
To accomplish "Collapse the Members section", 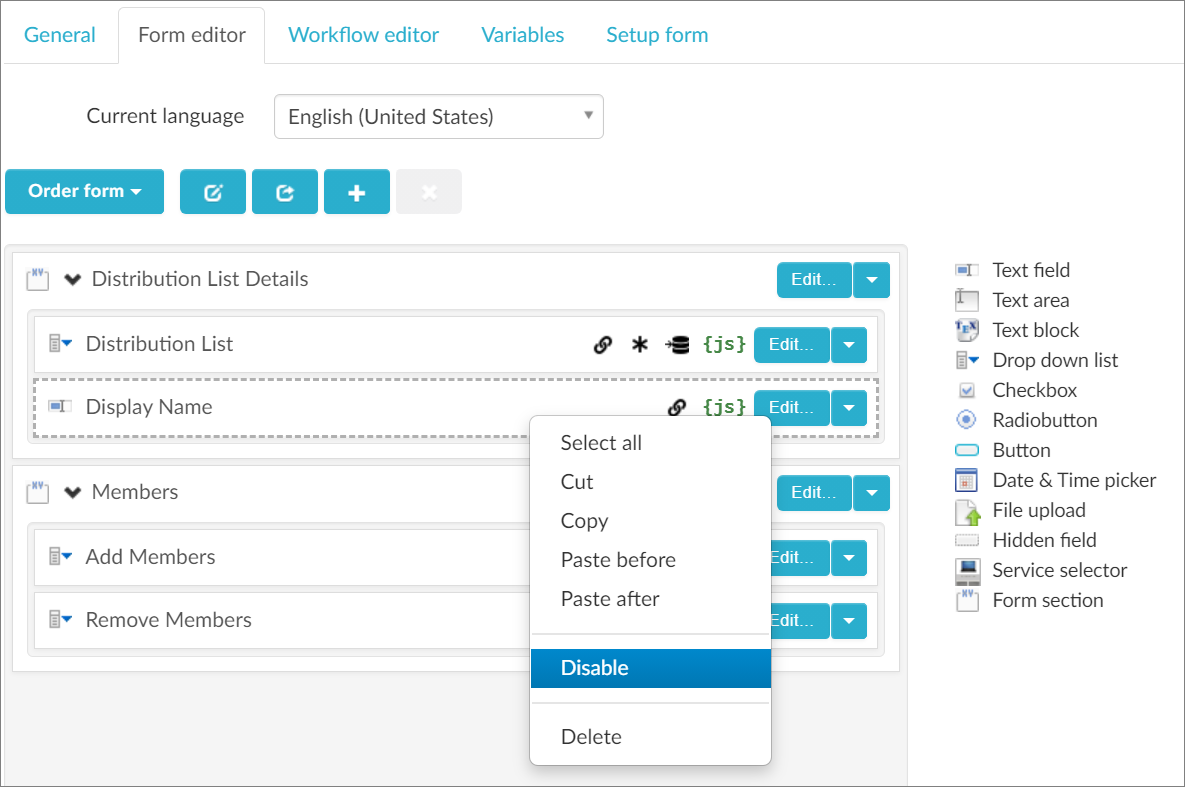I will (72, 492).
